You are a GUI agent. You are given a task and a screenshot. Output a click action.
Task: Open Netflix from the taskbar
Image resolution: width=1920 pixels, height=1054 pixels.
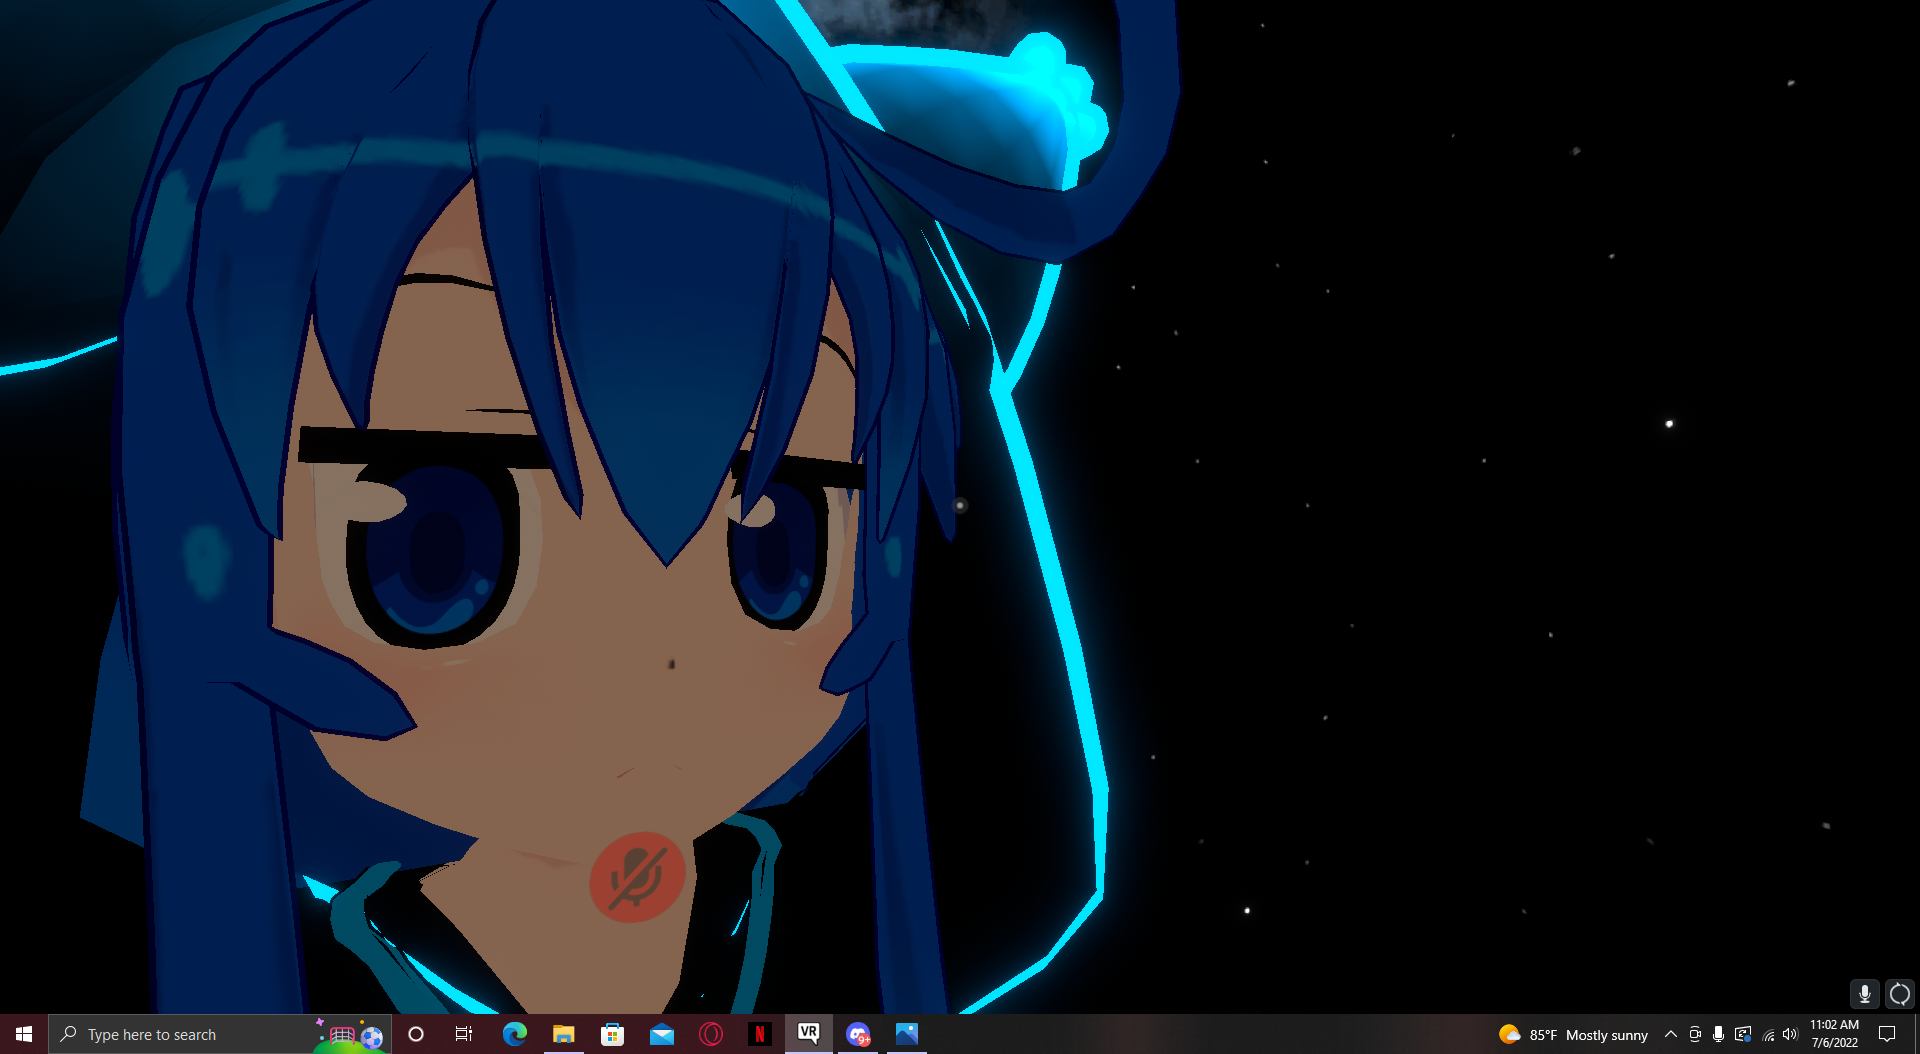point(759,1034)
